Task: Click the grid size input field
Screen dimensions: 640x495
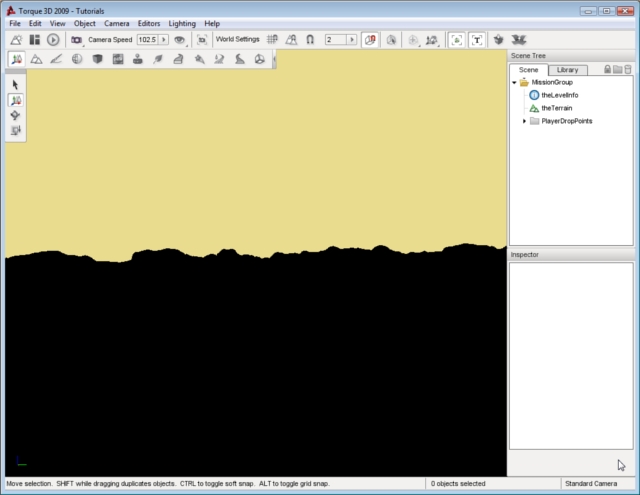Action: point(334,39)
